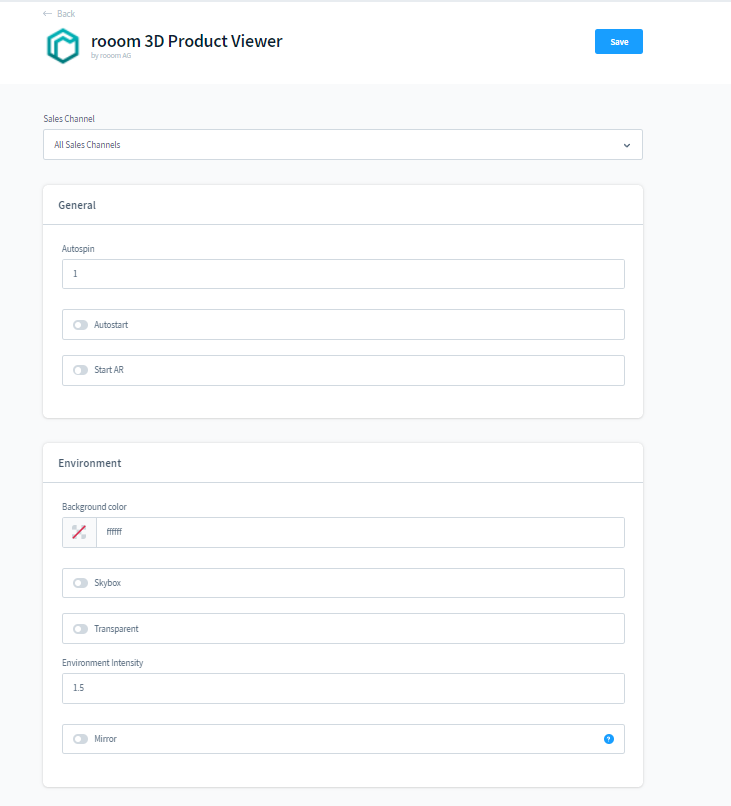This screenshot has height=806, width=731.
Task: Click the back arrow icon
Action: pyautogui.click(x=47, y=14)
